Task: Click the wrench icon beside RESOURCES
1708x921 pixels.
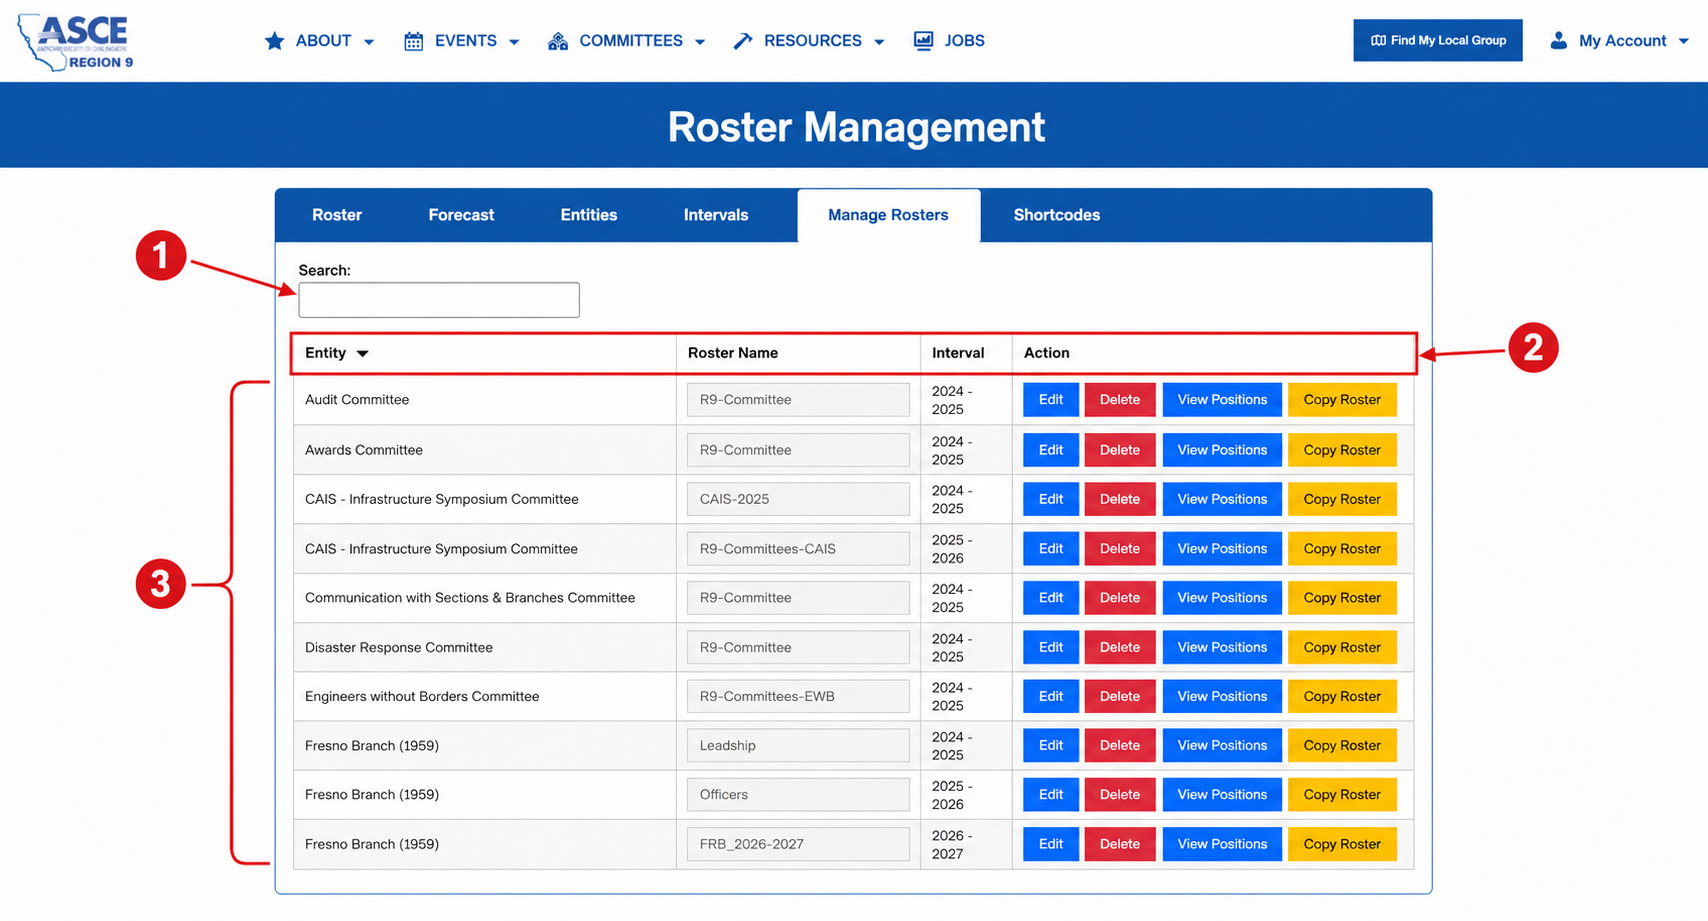Action: (742, 41)
